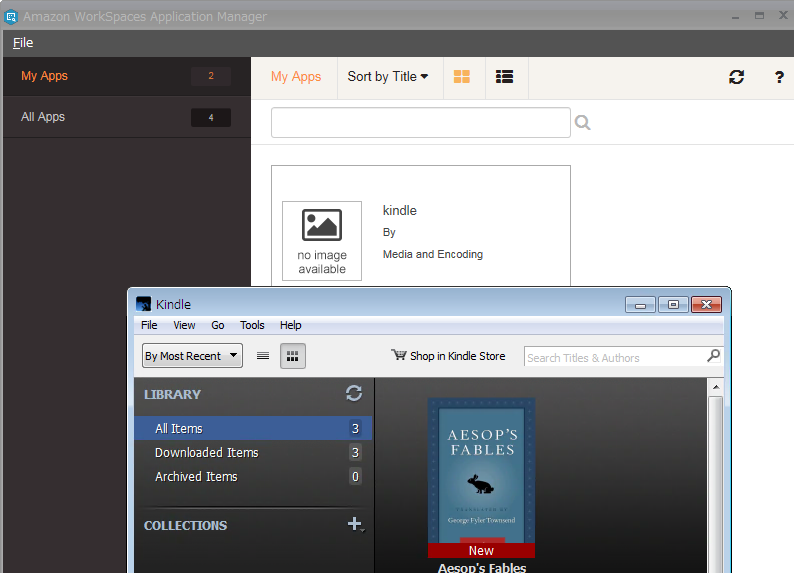Screen dimensions: 794x573
Task: Select All Apps in the left sidebar
Action: 127,117
